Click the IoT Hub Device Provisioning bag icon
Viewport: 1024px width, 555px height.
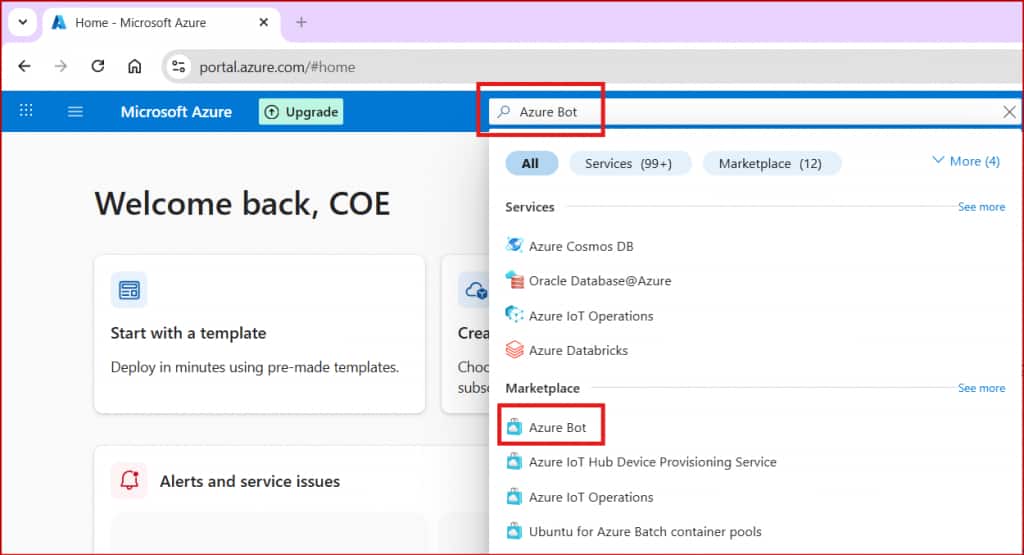tap(514, 462)
